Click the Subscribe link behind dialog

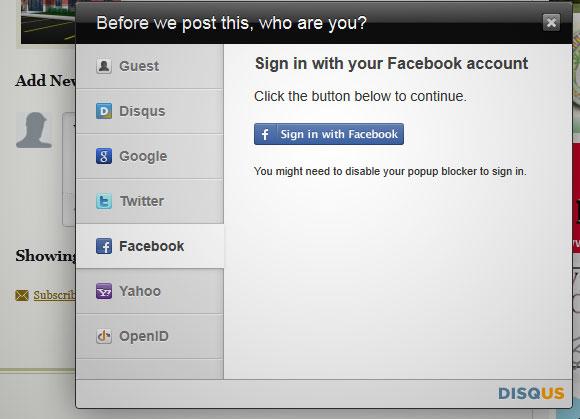click(54, 295)
